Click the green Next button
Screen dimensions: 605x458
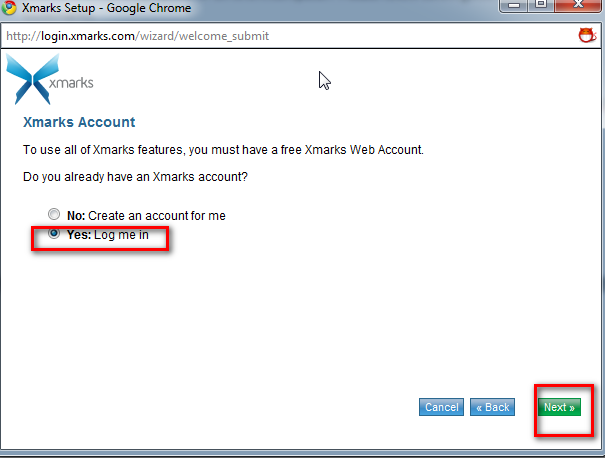click(559, 407)
